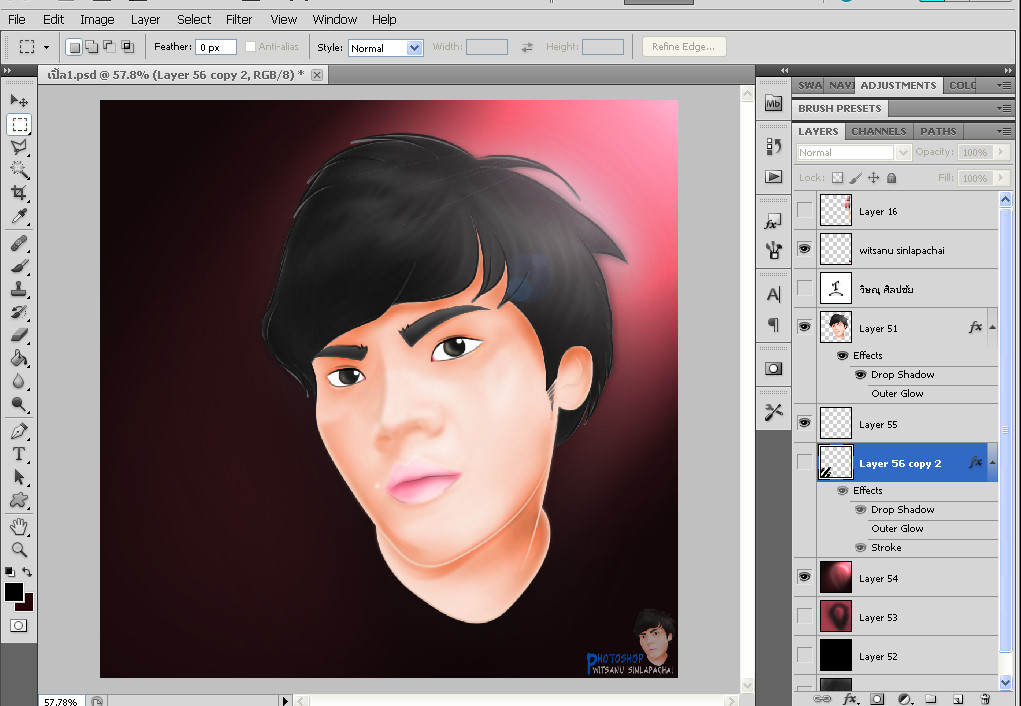Viewport: 1021px width, 706px height.
Task: Click the delete layer trash icon
Action: [x=984, y=699]
